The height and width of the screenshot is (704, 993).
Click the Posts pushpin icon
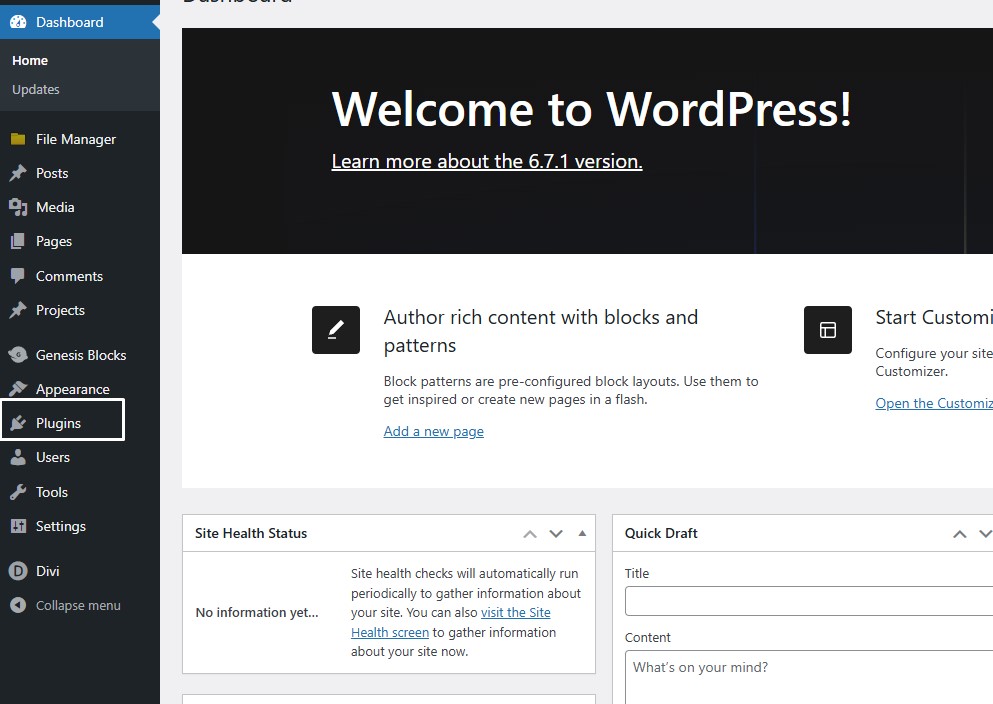click(18, 173)
